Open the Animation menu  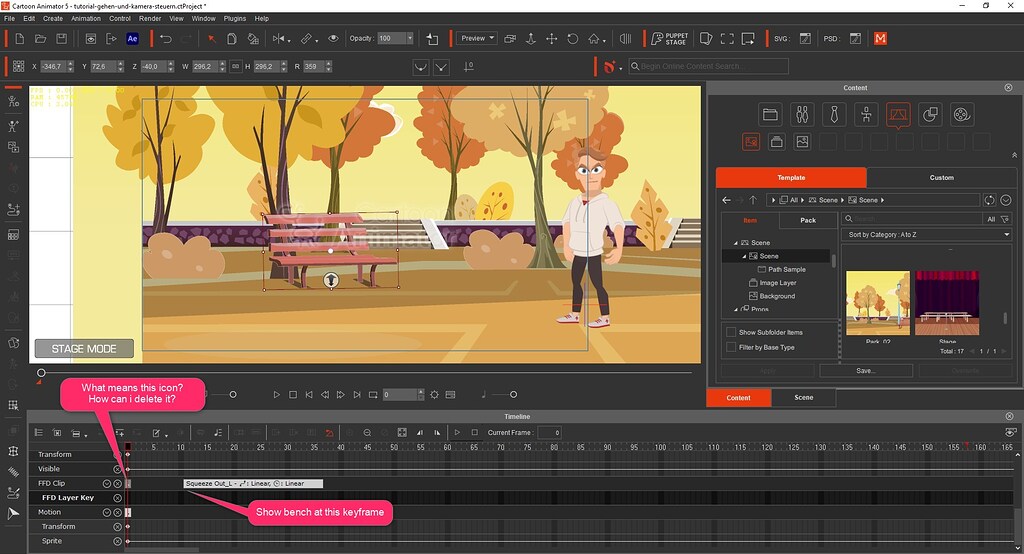[86, 18]
